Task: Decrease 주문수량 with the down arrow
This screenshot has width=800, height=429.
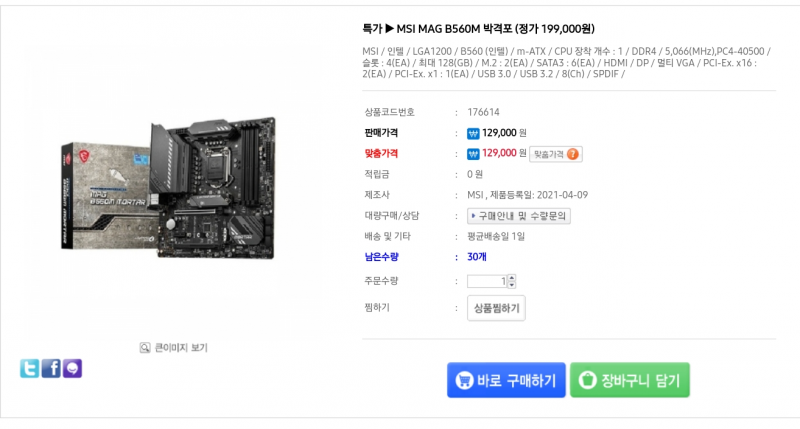Action: (x=512, y=284)
